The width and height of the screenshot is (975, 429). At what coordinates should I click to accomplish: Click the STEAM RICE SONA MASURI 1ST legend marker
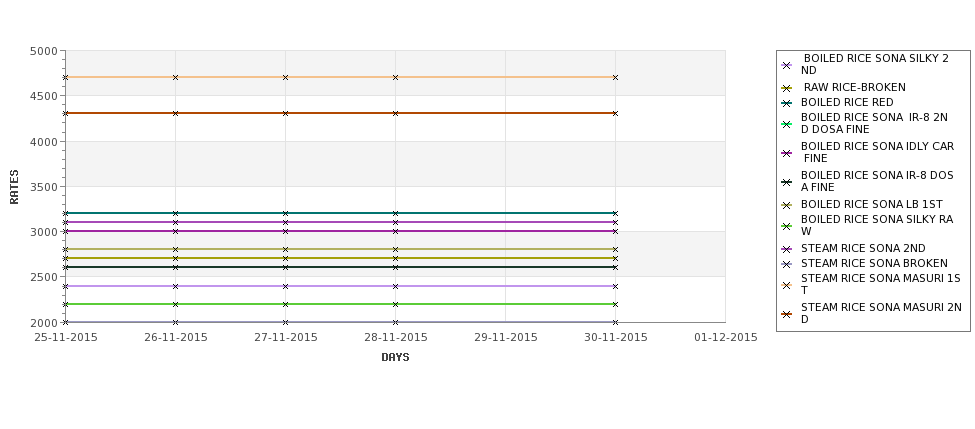pyautogui.click(x=787, y=285)
